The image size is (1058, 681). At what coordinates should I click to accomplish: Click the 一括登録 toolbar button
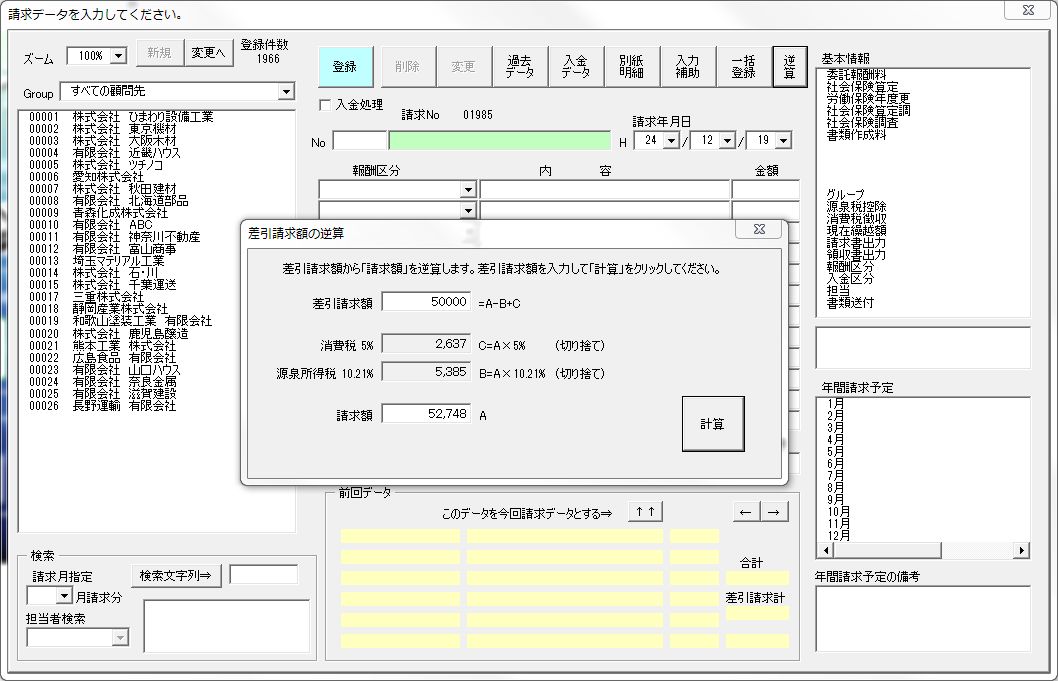(743, 67)
